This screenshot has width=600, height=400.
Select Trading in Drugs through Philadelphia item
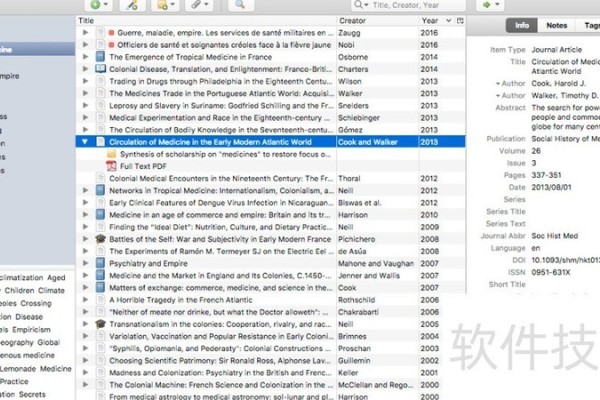click(271, 82)
